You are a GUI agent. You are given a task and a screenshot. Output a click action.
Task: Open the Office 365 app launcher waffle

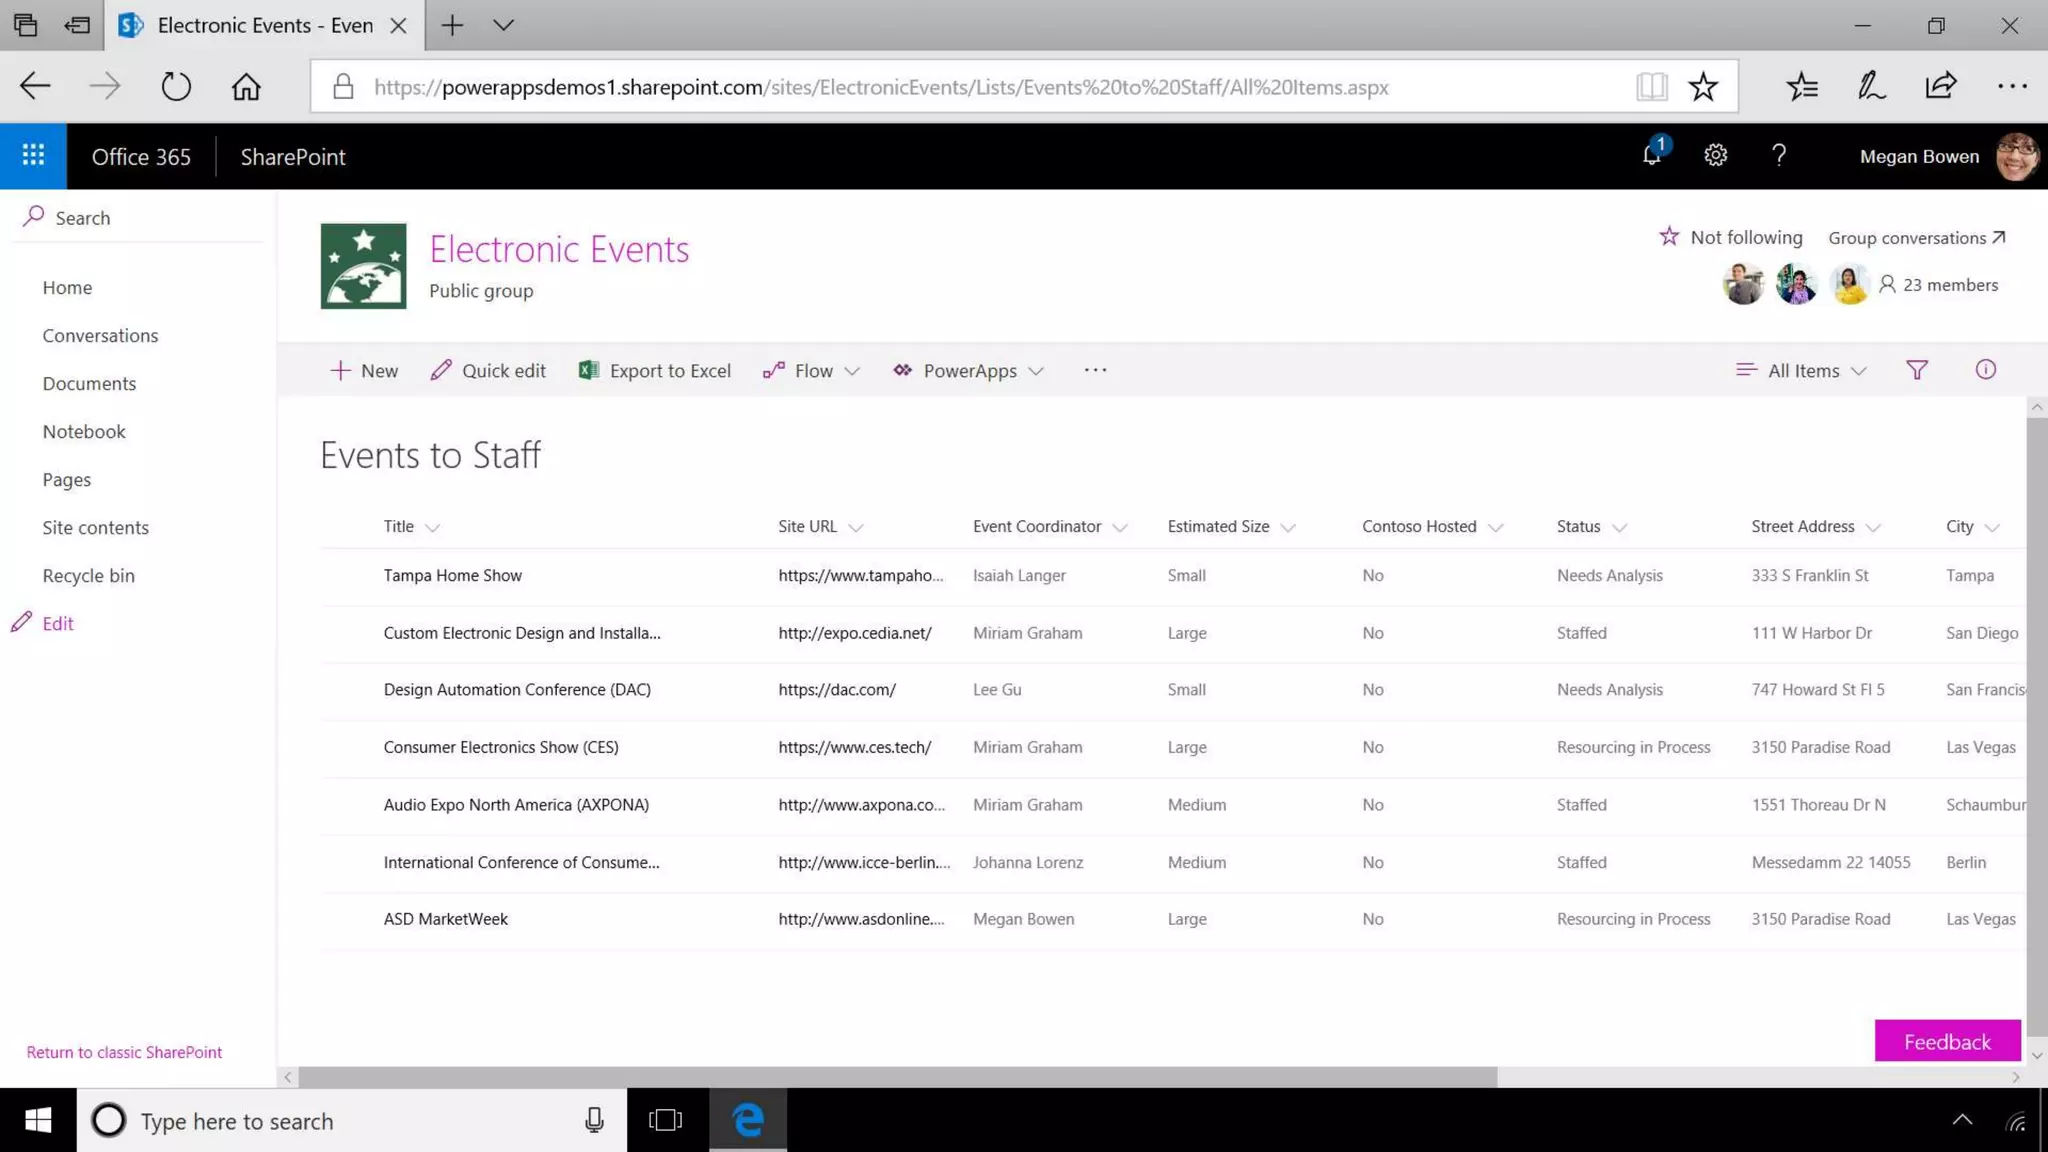coord(33,156)
